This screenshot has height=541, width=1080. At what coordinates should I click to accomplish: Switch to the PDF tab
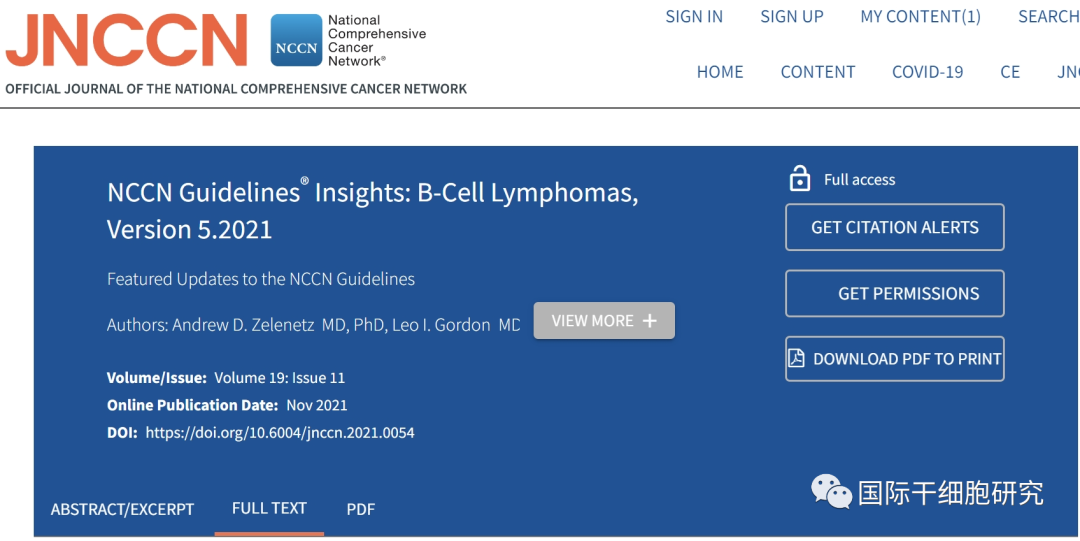click(x=361, y=510)
